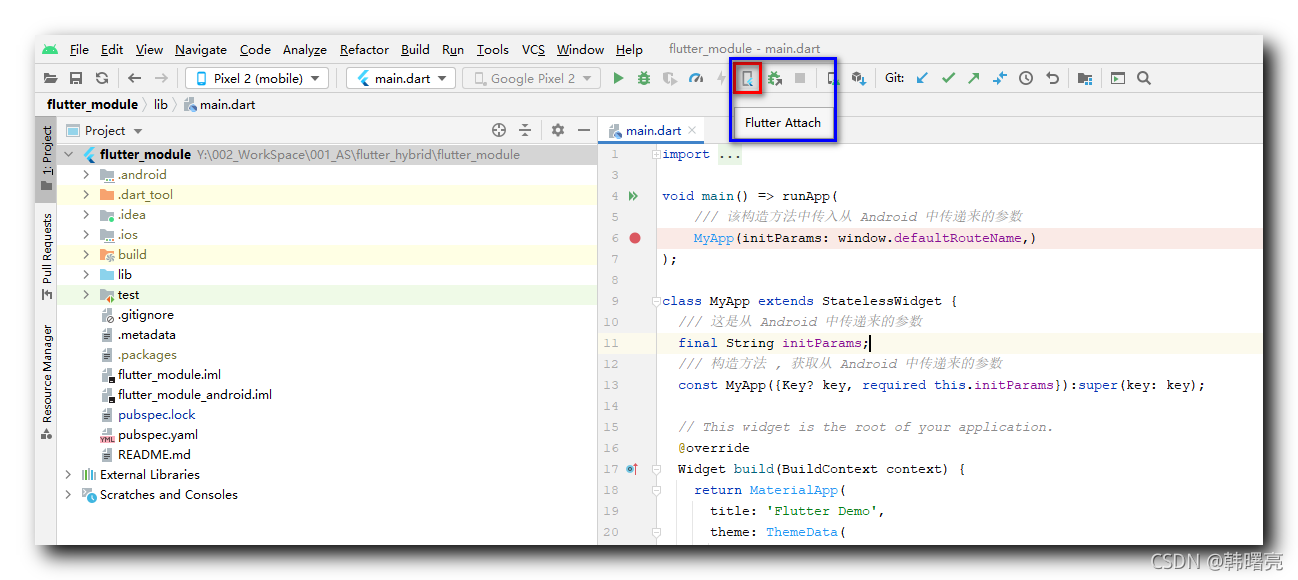The height and width of the screenshot is (580, 1298).
Task: Toggle the 1: Project tool window tab
Action: [46, 160]
